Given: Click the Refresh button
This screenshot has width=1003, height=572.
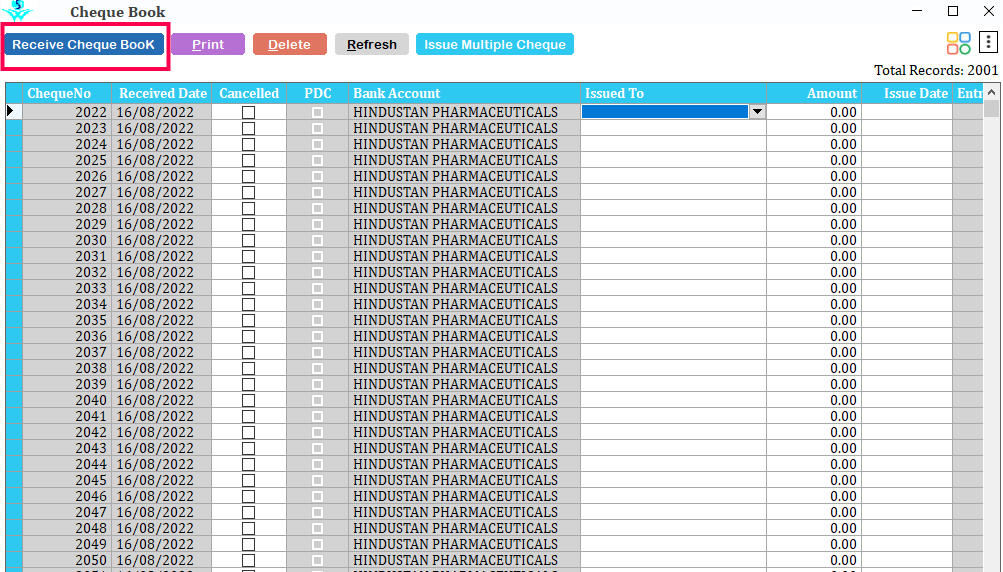Looking at the screenshot, I should (372, 45).
